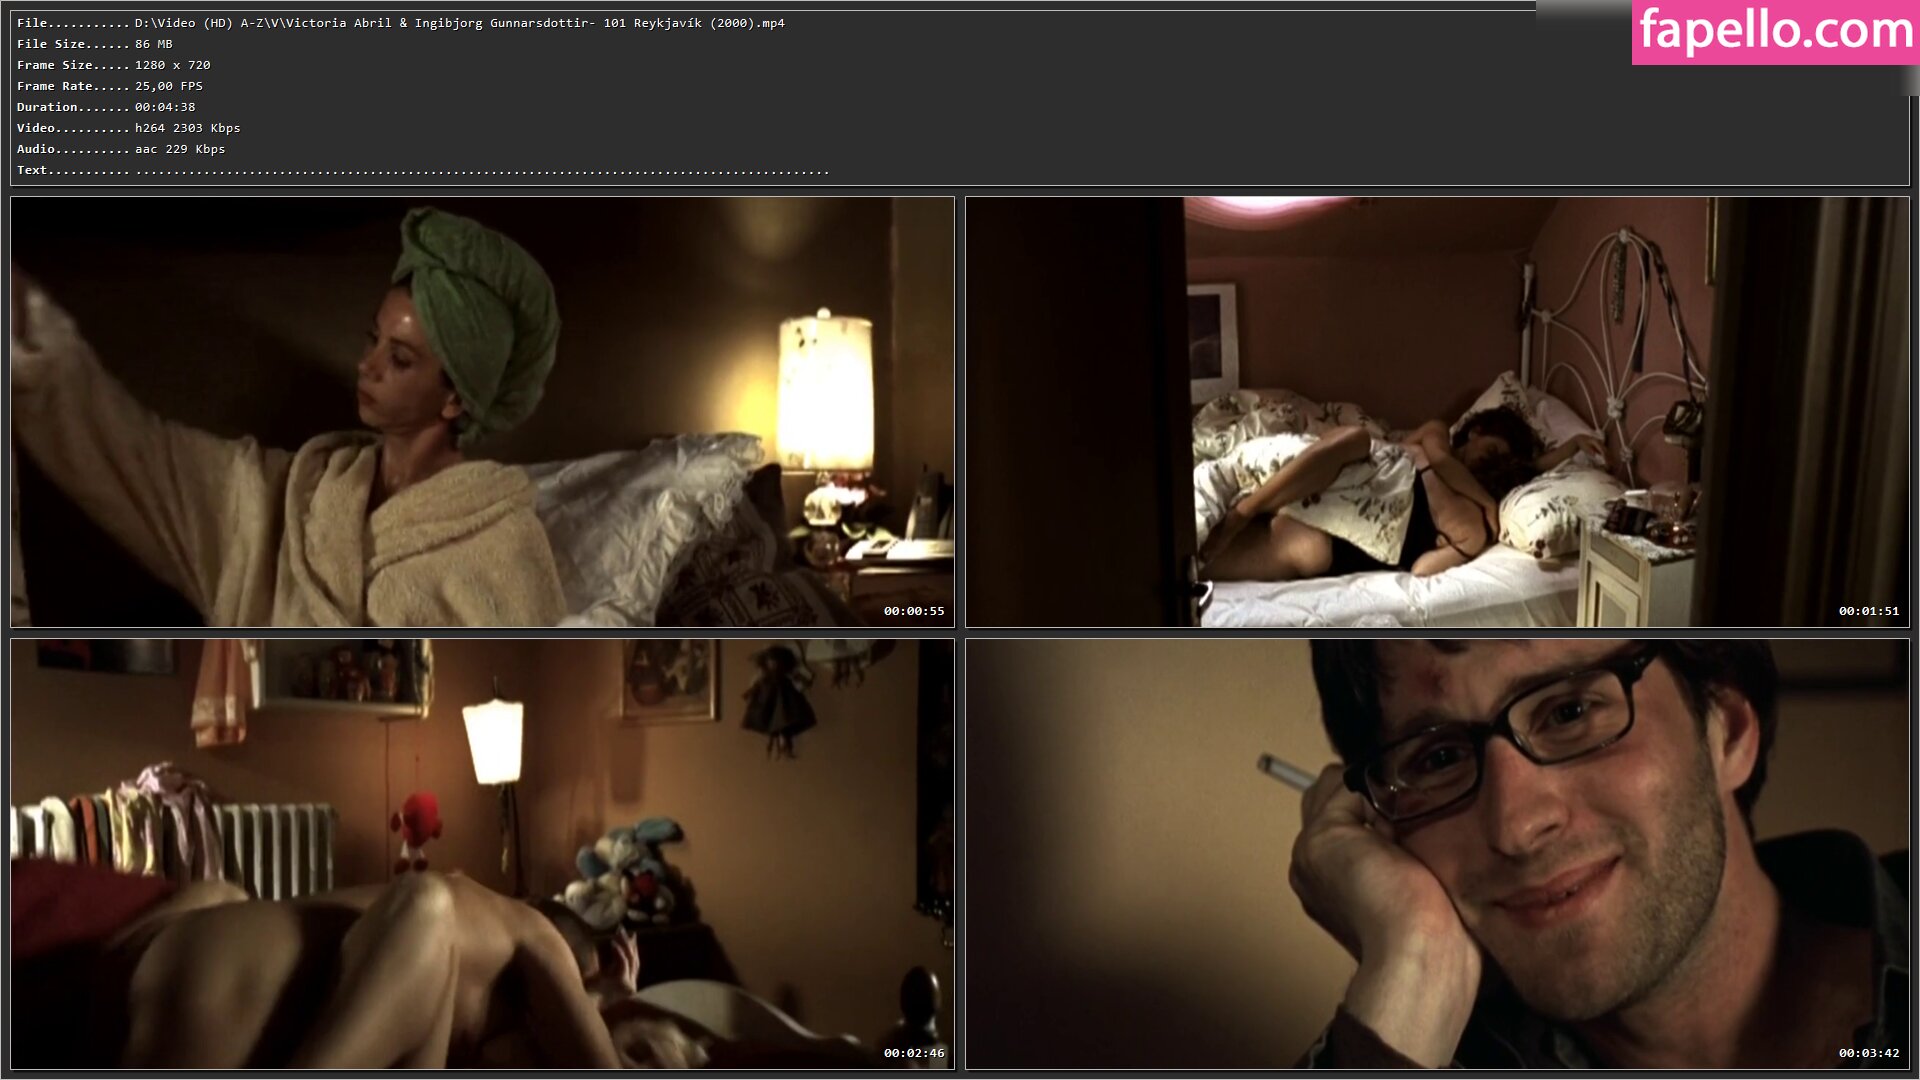1920x1080 pixels.
Task: Click the 00:02:46 timestamp label
Action: [x=913, y=1053]
